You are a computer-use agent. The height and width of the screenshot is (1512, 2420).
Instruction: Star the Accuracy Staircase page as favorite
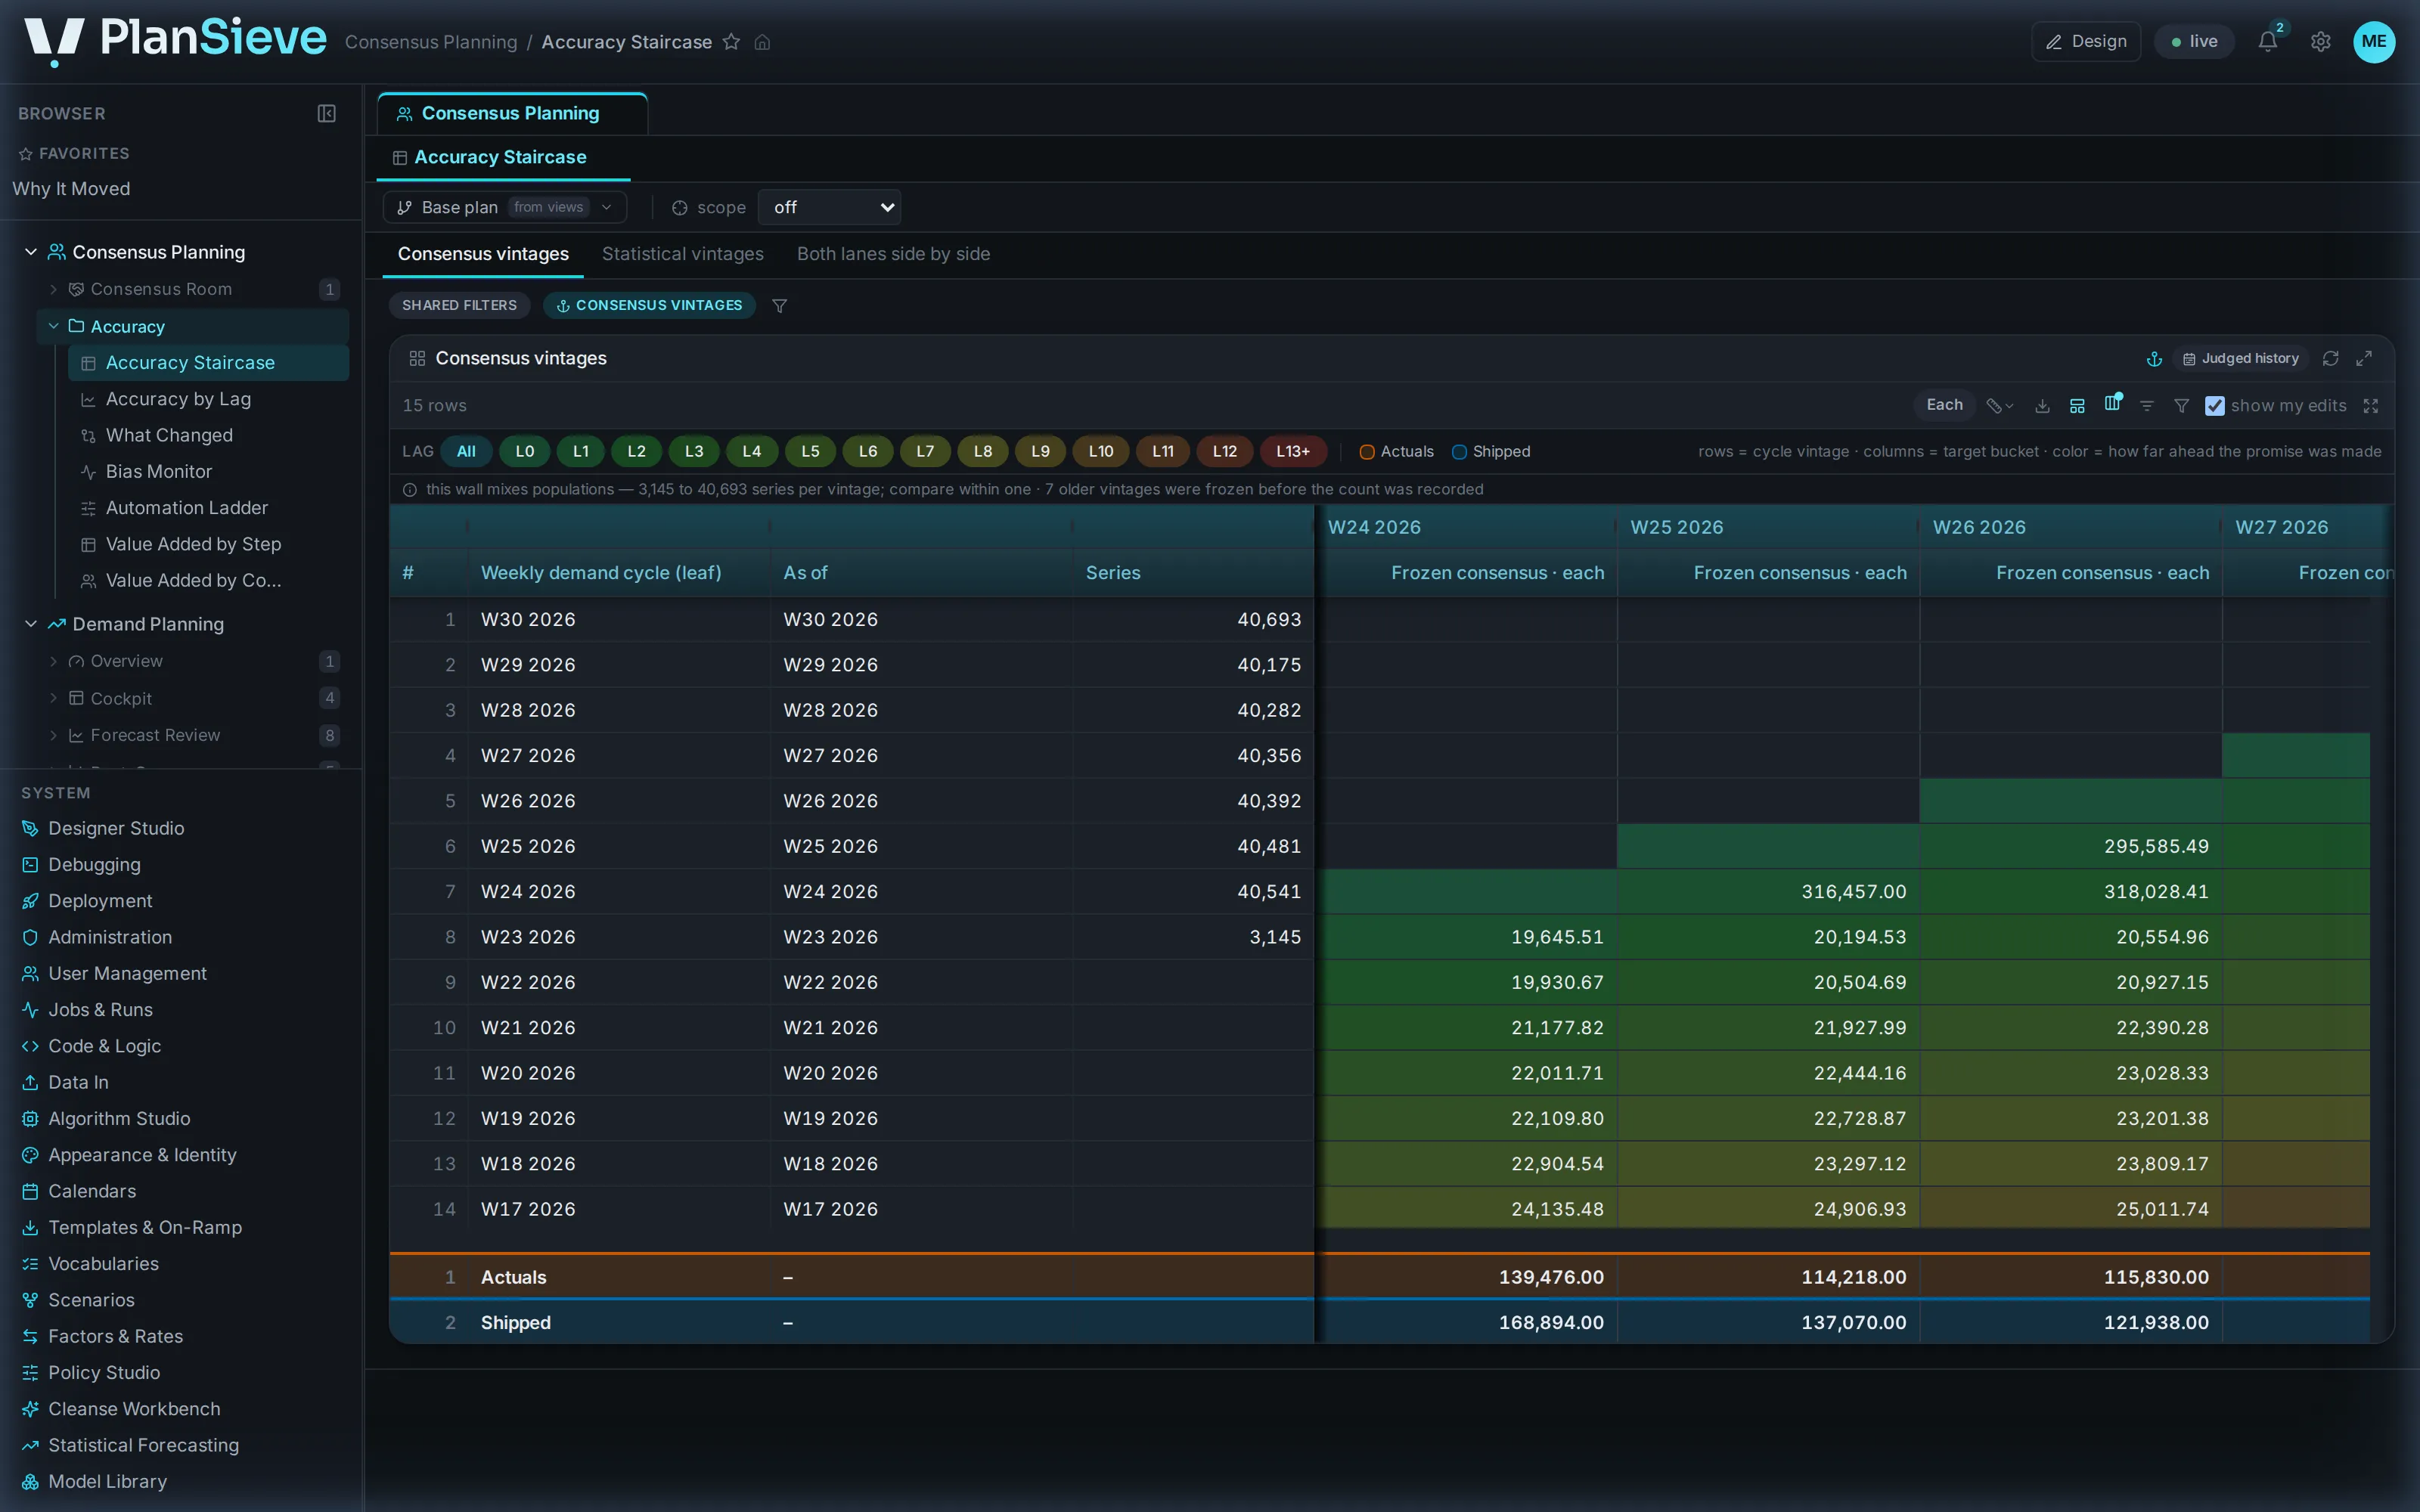(x=731, y=42)
